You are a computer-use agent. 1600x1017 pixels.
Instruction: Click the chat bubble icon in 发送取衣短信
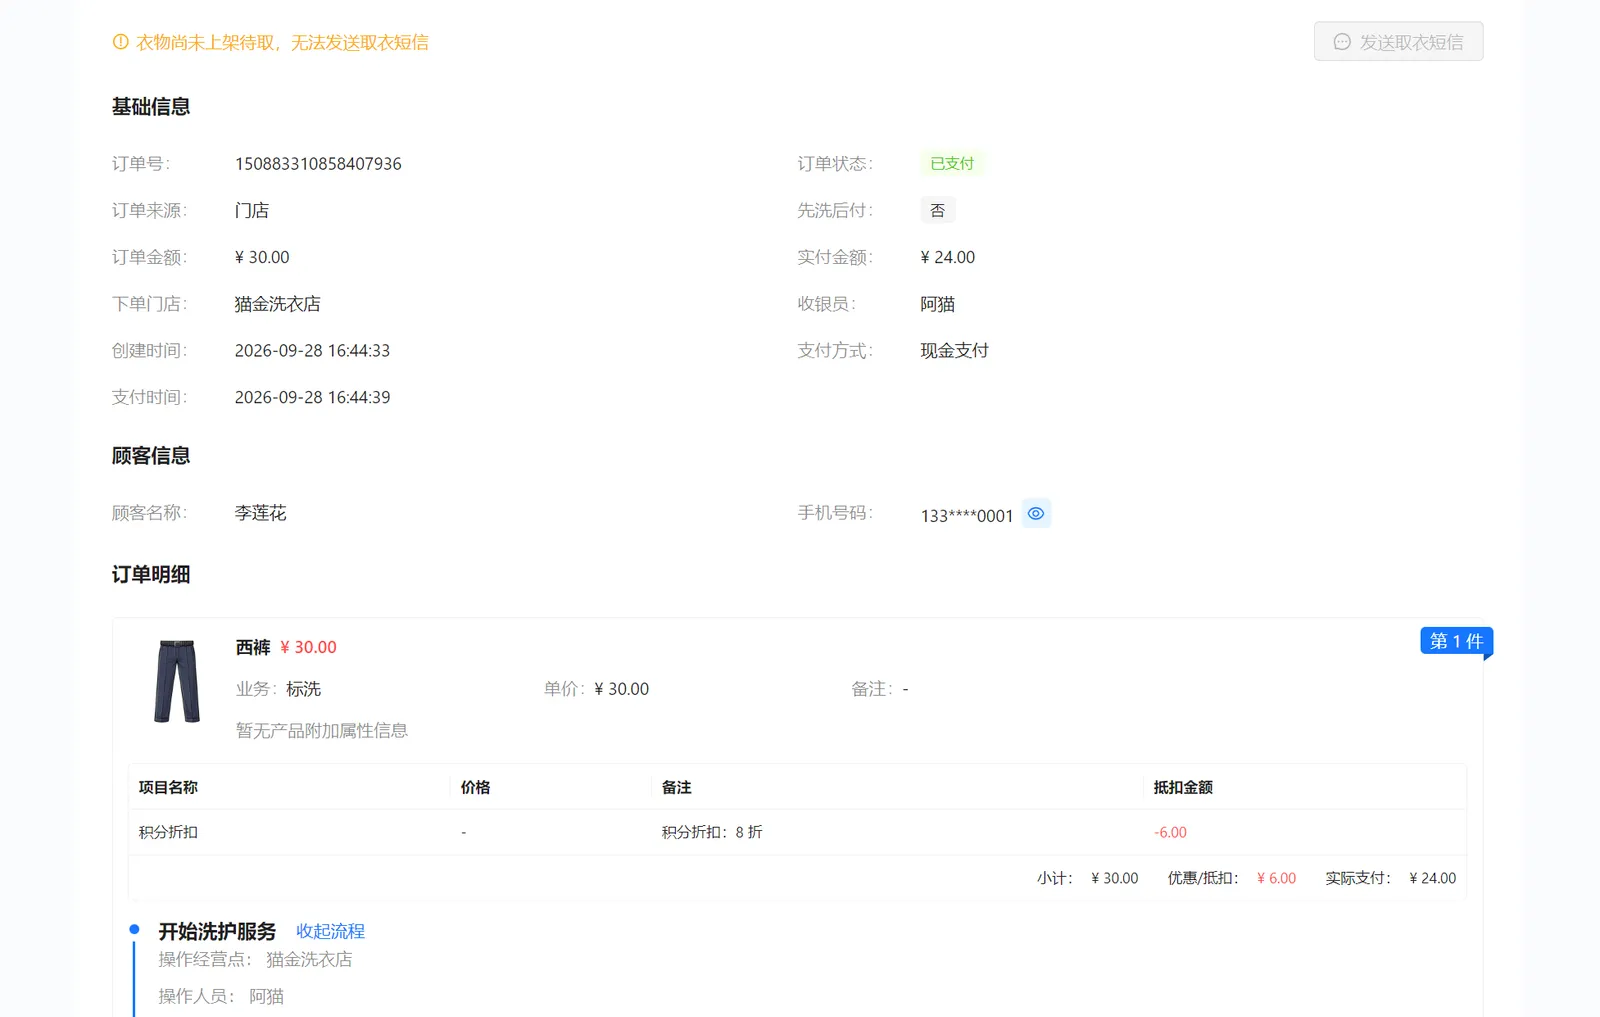[1342, 42]
